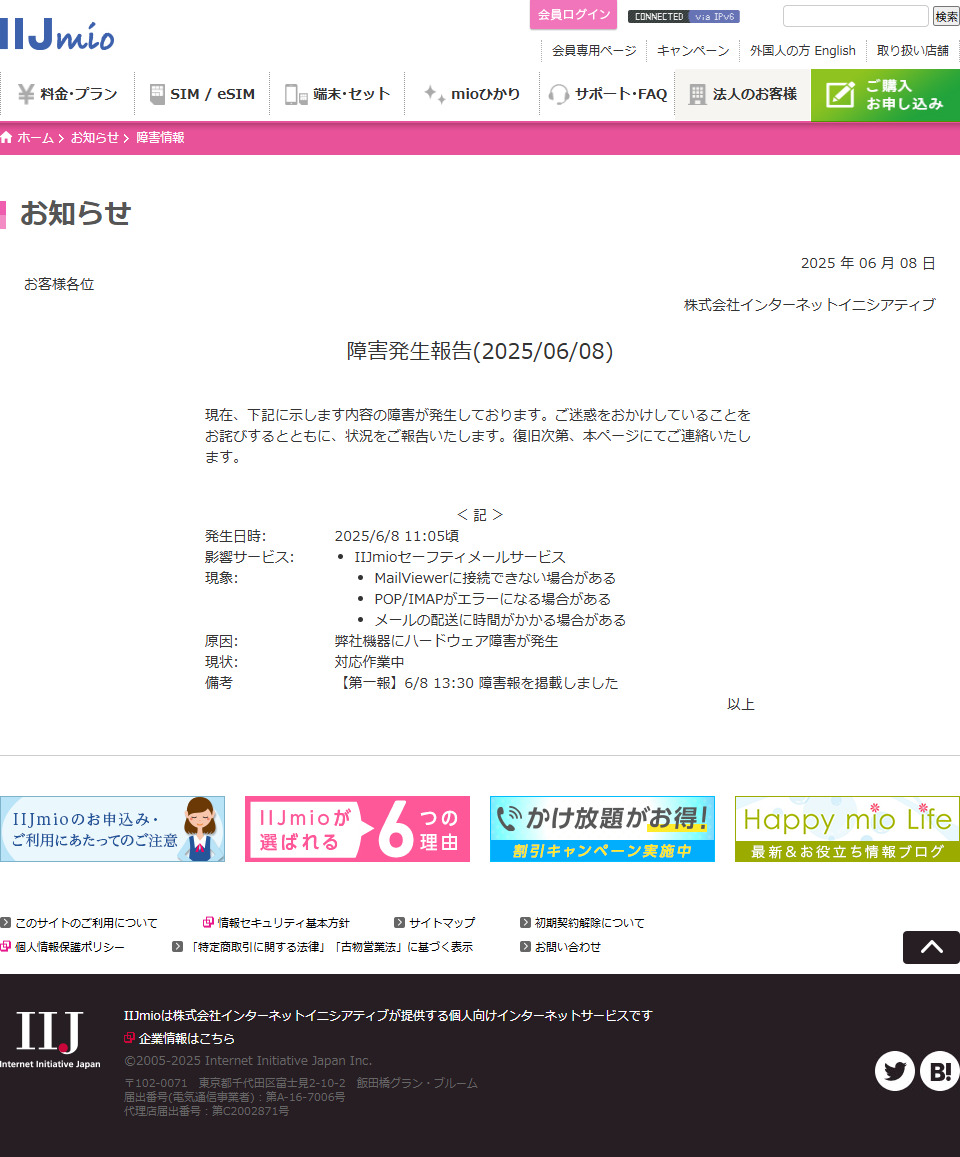Image resolution: width=960 pixels, height=1157 pixels.
Task: Click the home icon in breadcrumb
Action: tap(7, 138)
